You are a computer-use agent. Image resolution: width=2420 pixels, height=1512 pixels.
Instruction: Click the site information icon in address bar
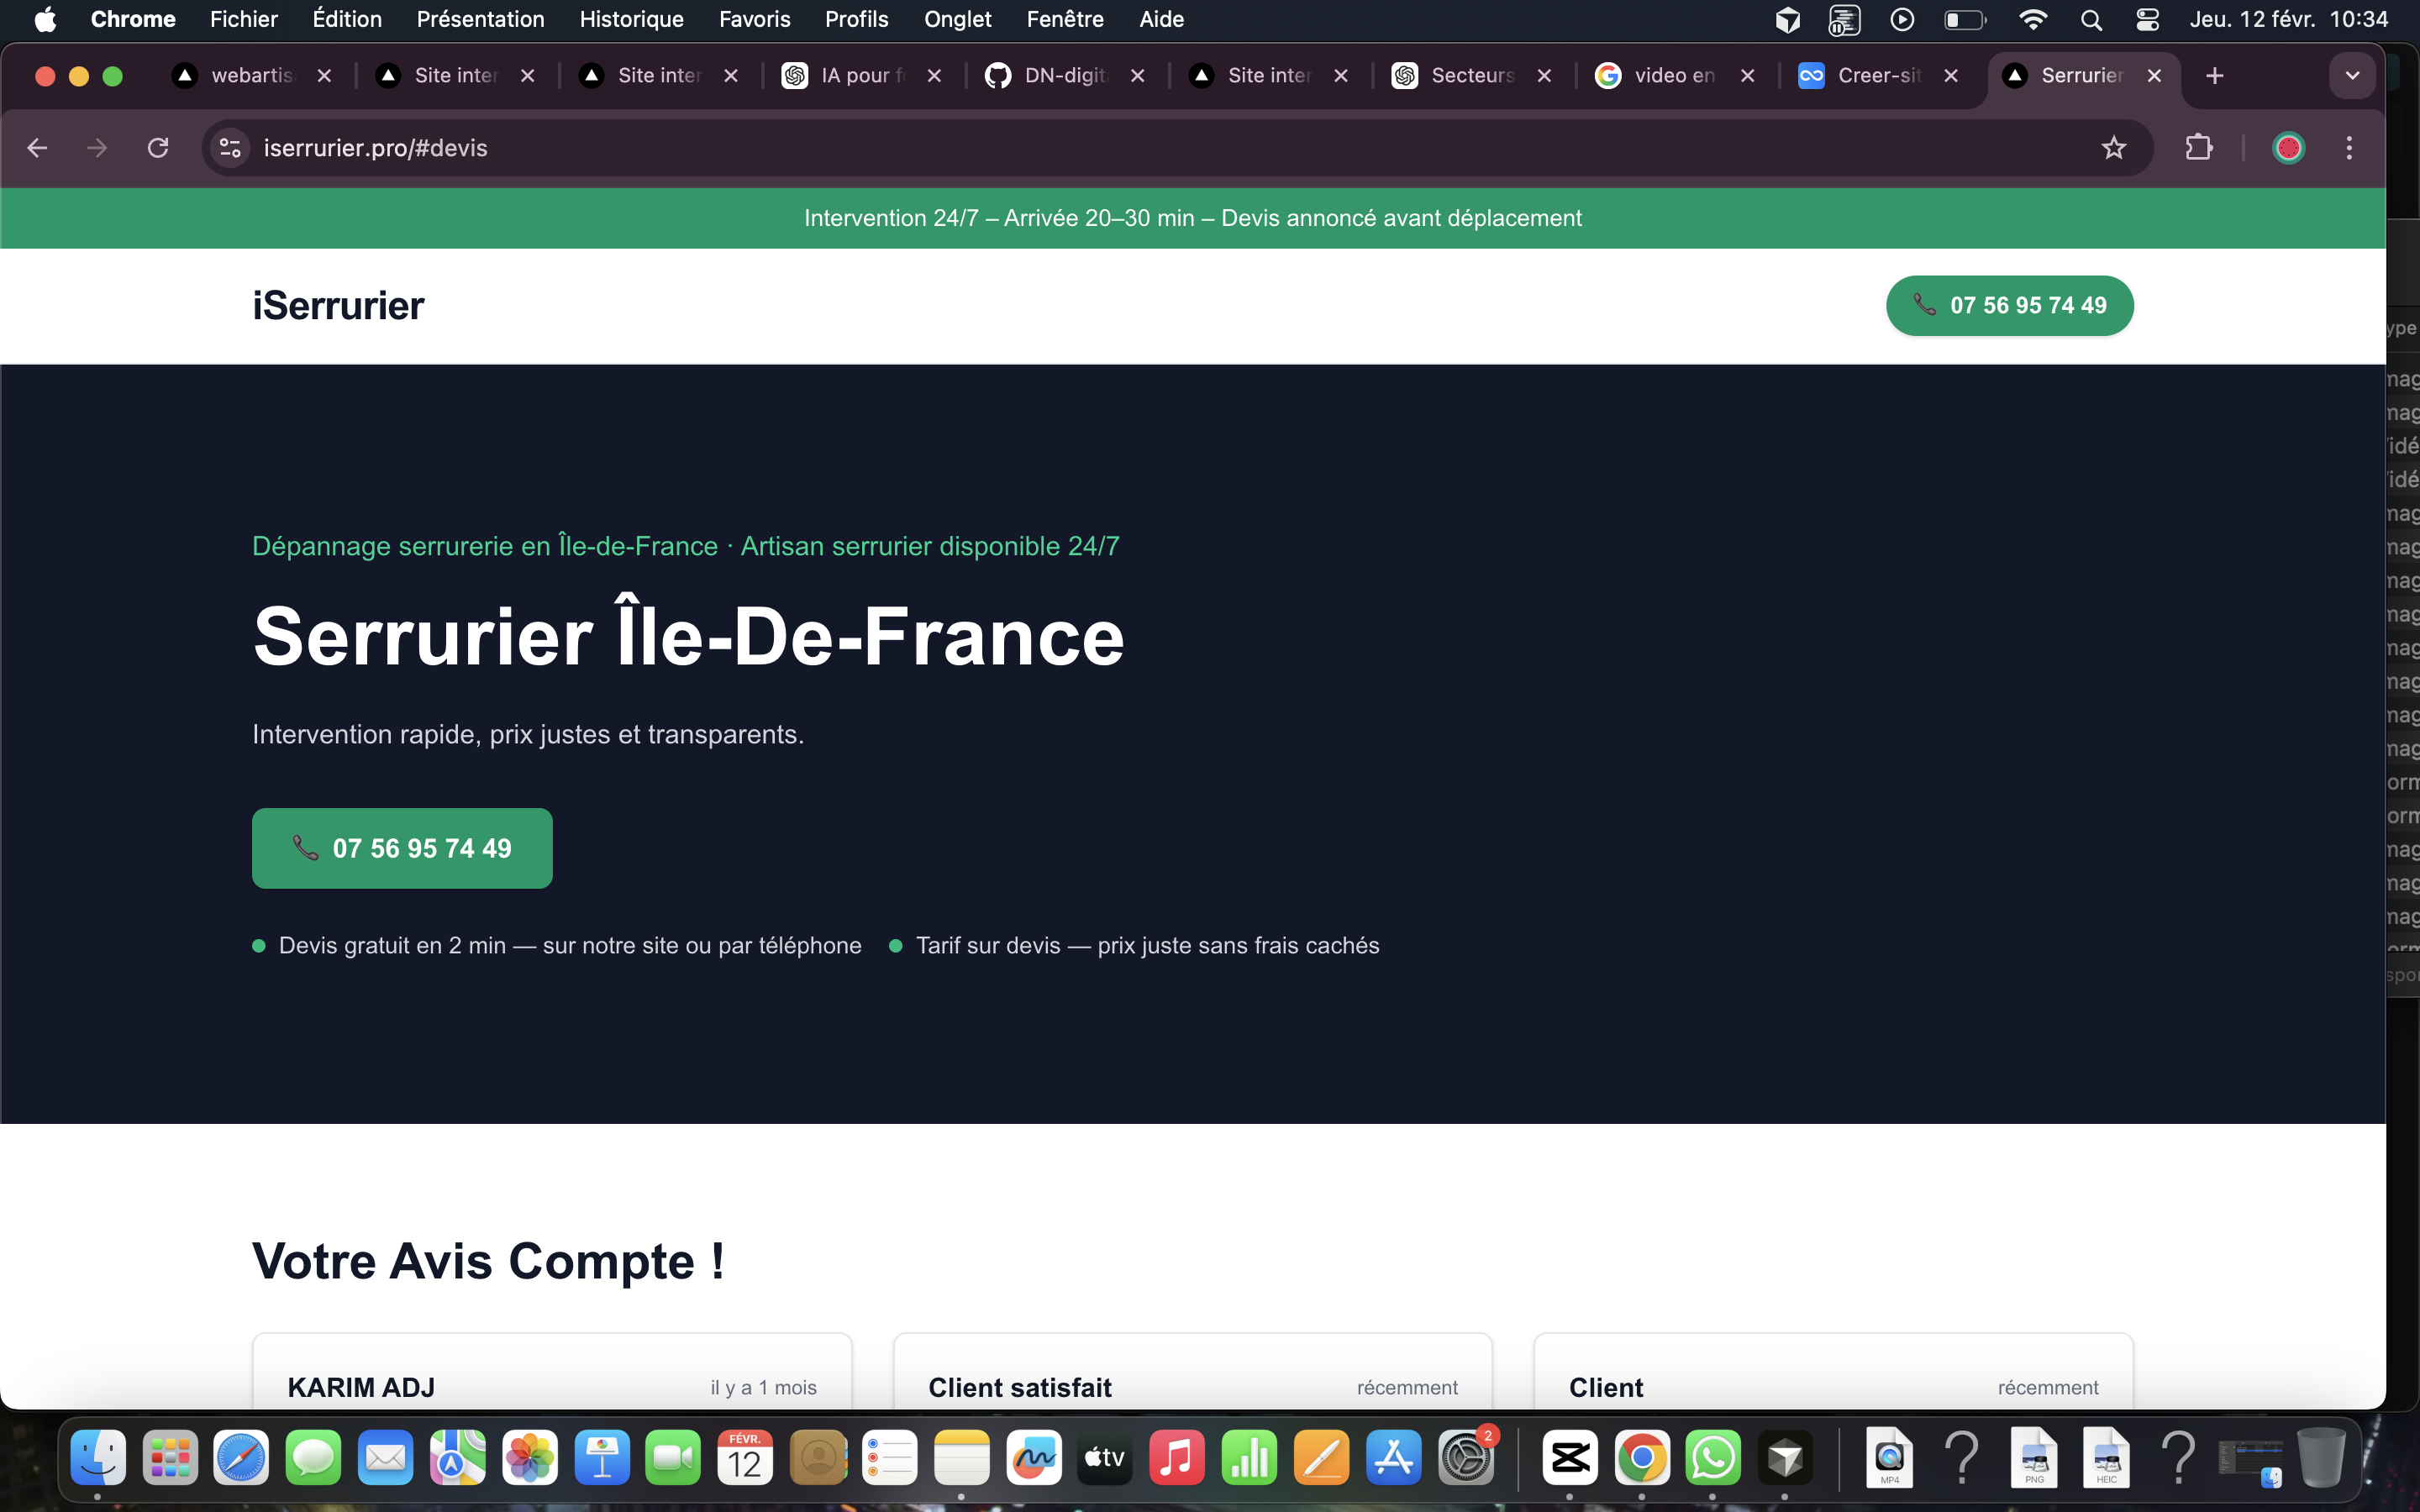pyautogui.click(x=230, y=148)
